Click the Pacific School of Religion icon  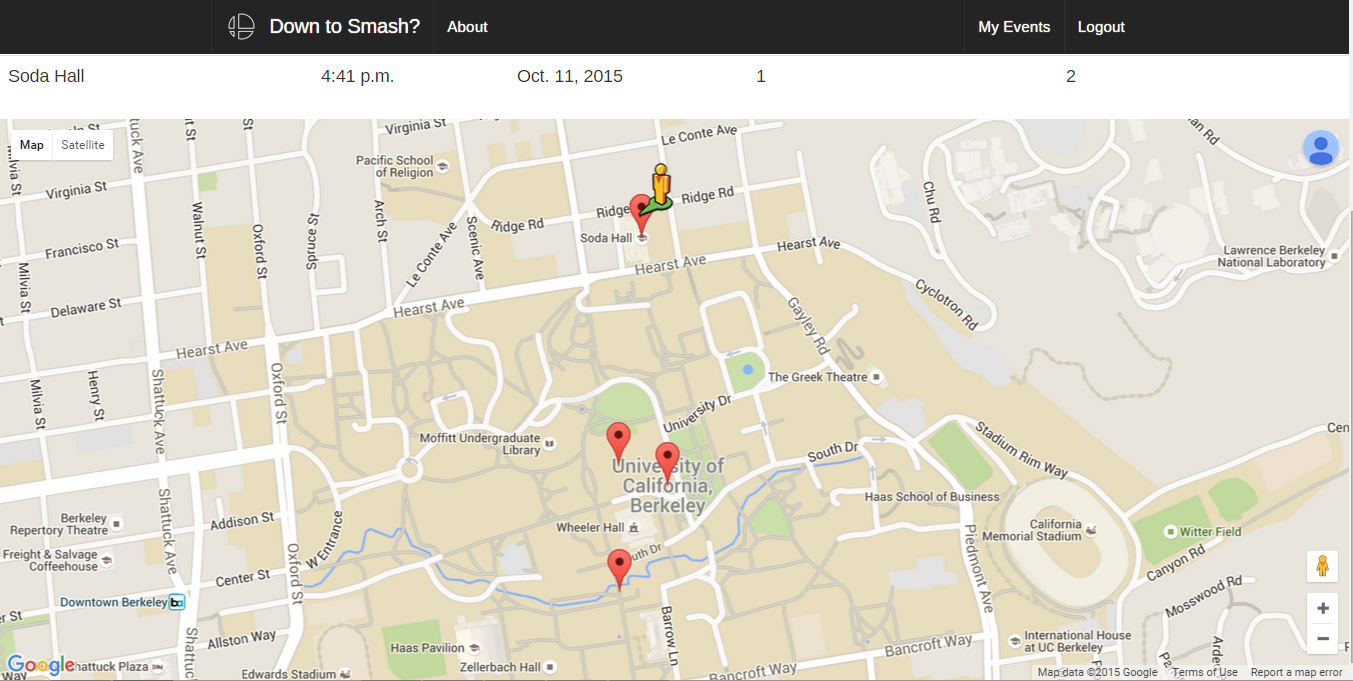443,166
